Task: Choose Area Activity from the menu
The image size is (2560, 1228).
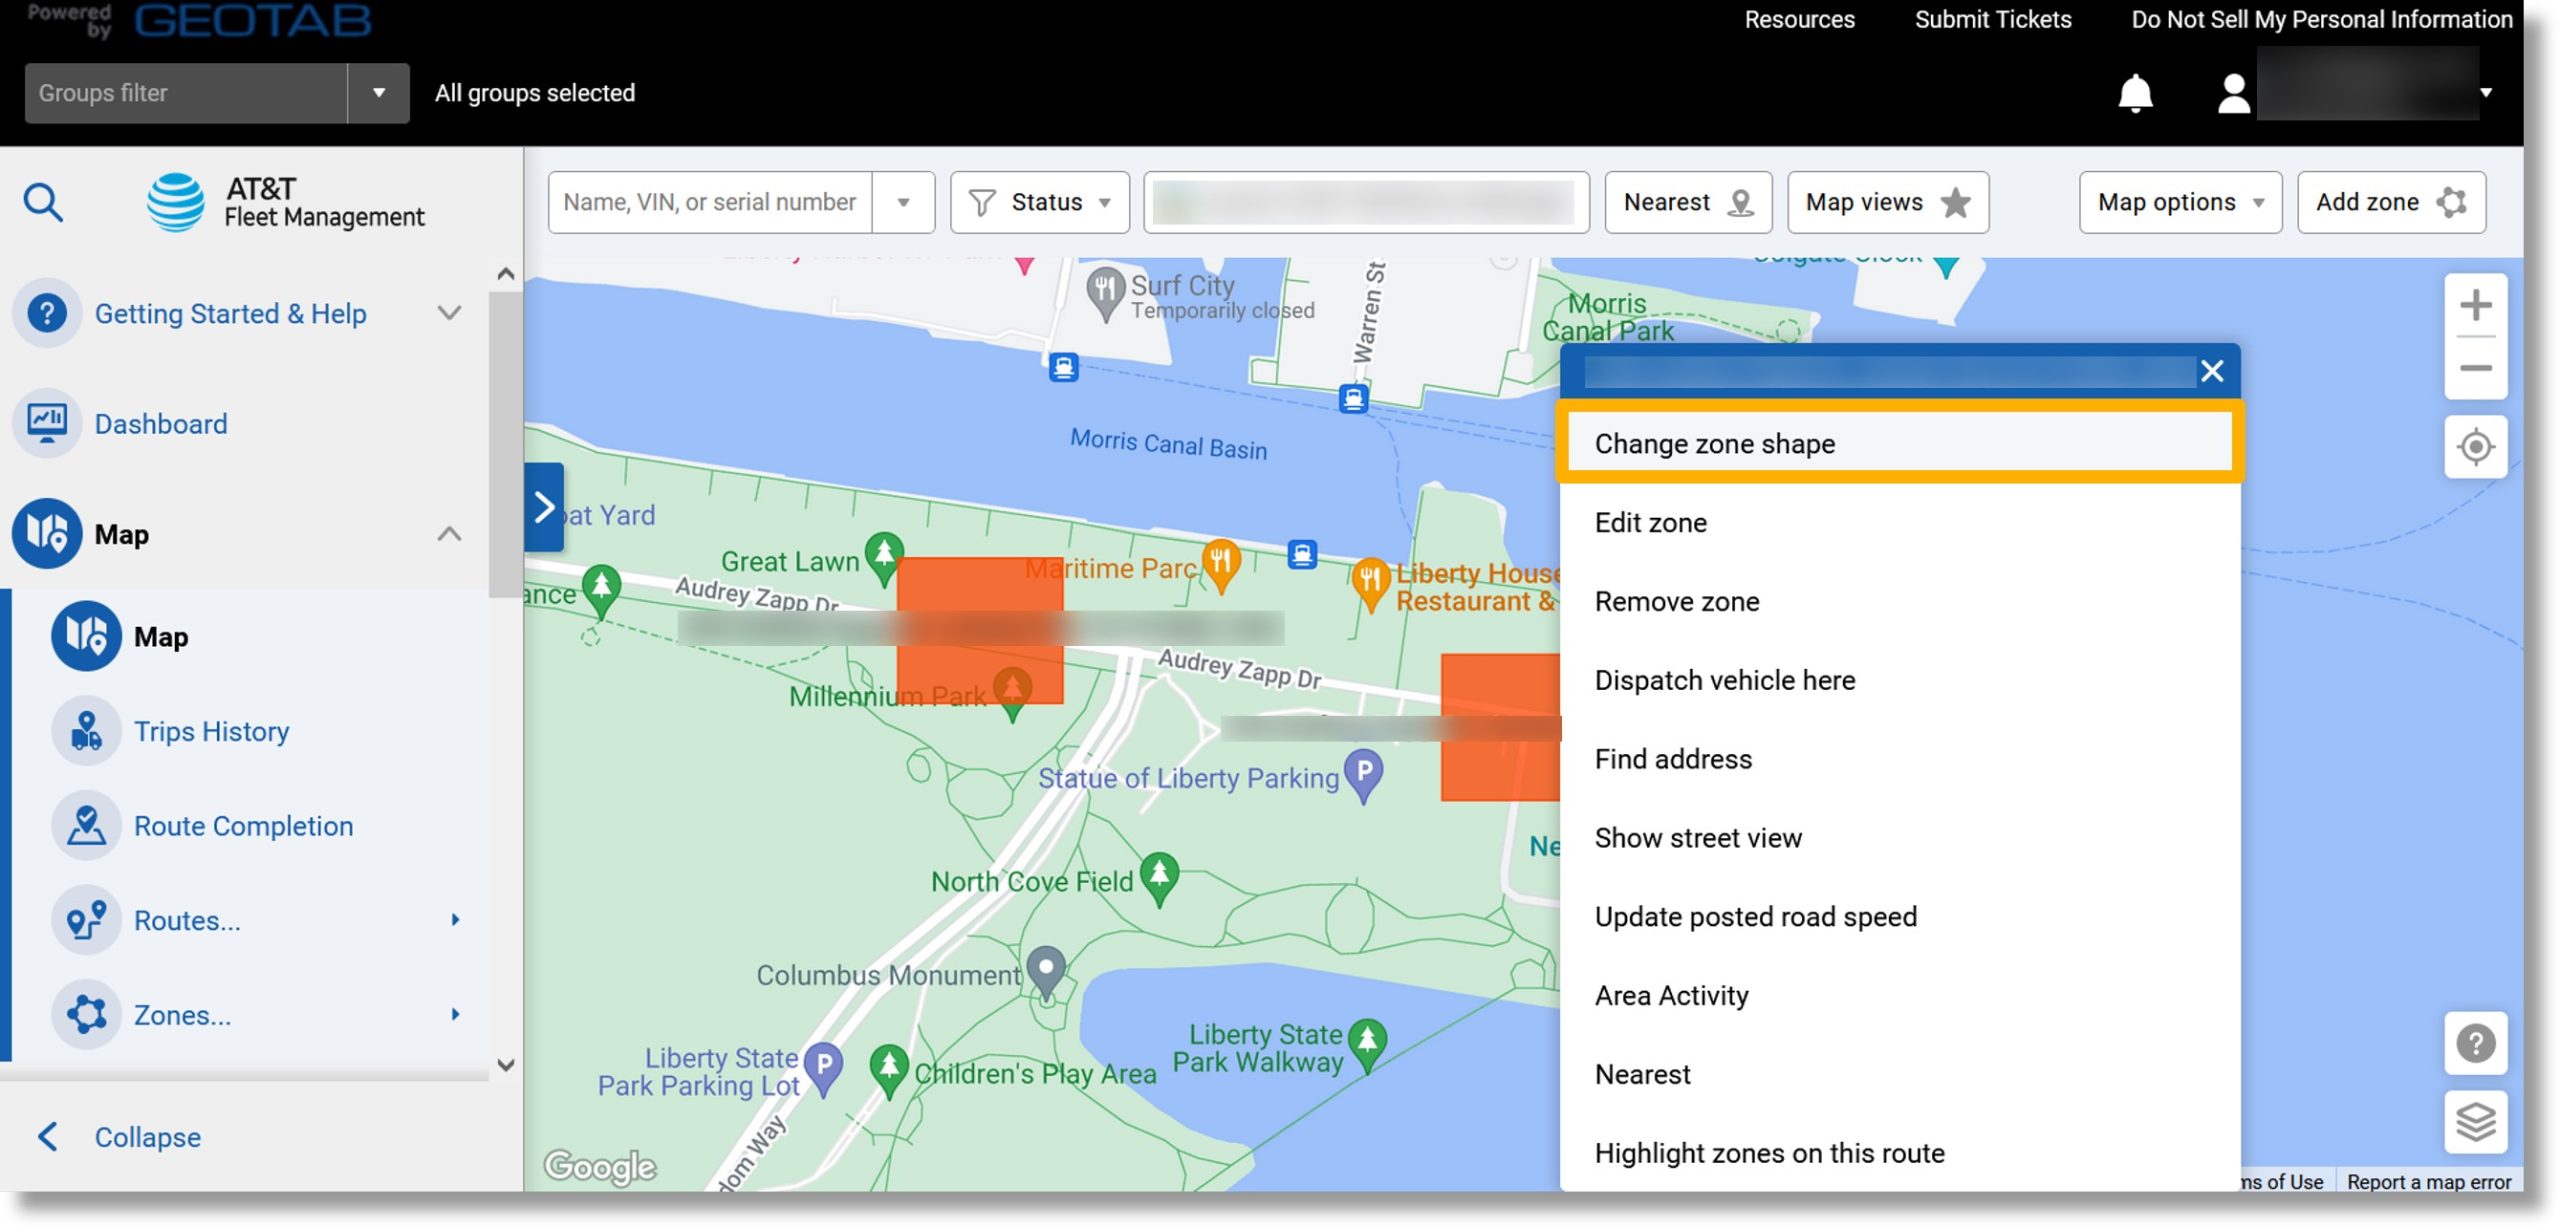Action: [1898, 996]
